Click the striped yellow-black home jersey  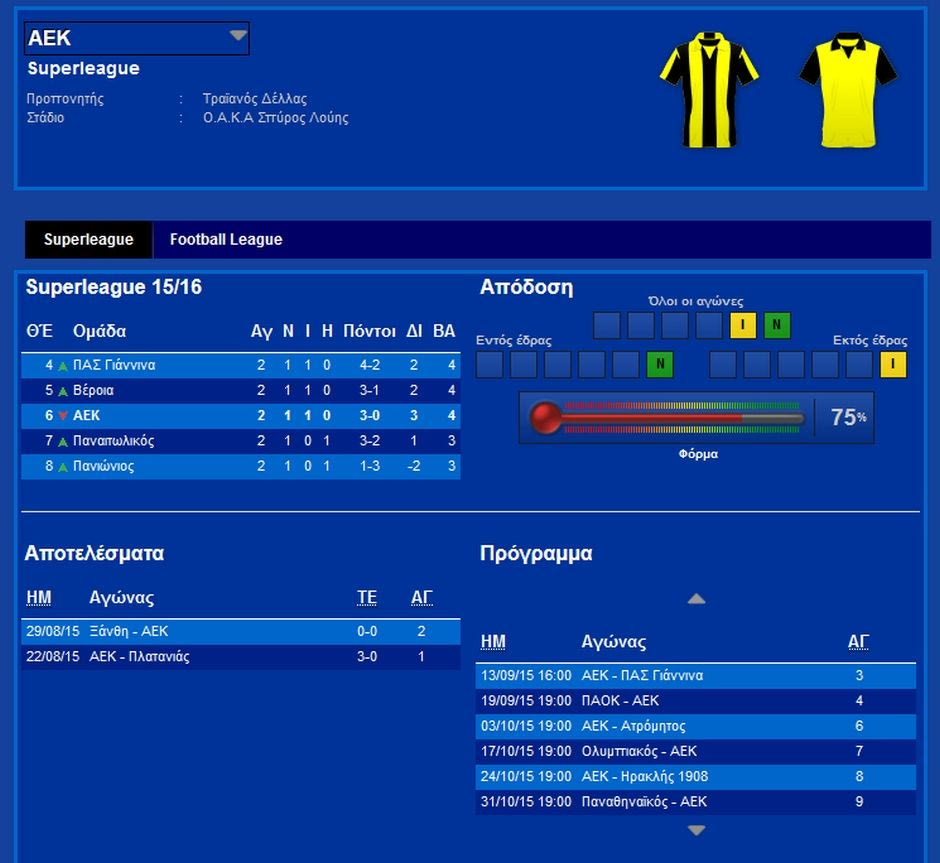(709, 89)
